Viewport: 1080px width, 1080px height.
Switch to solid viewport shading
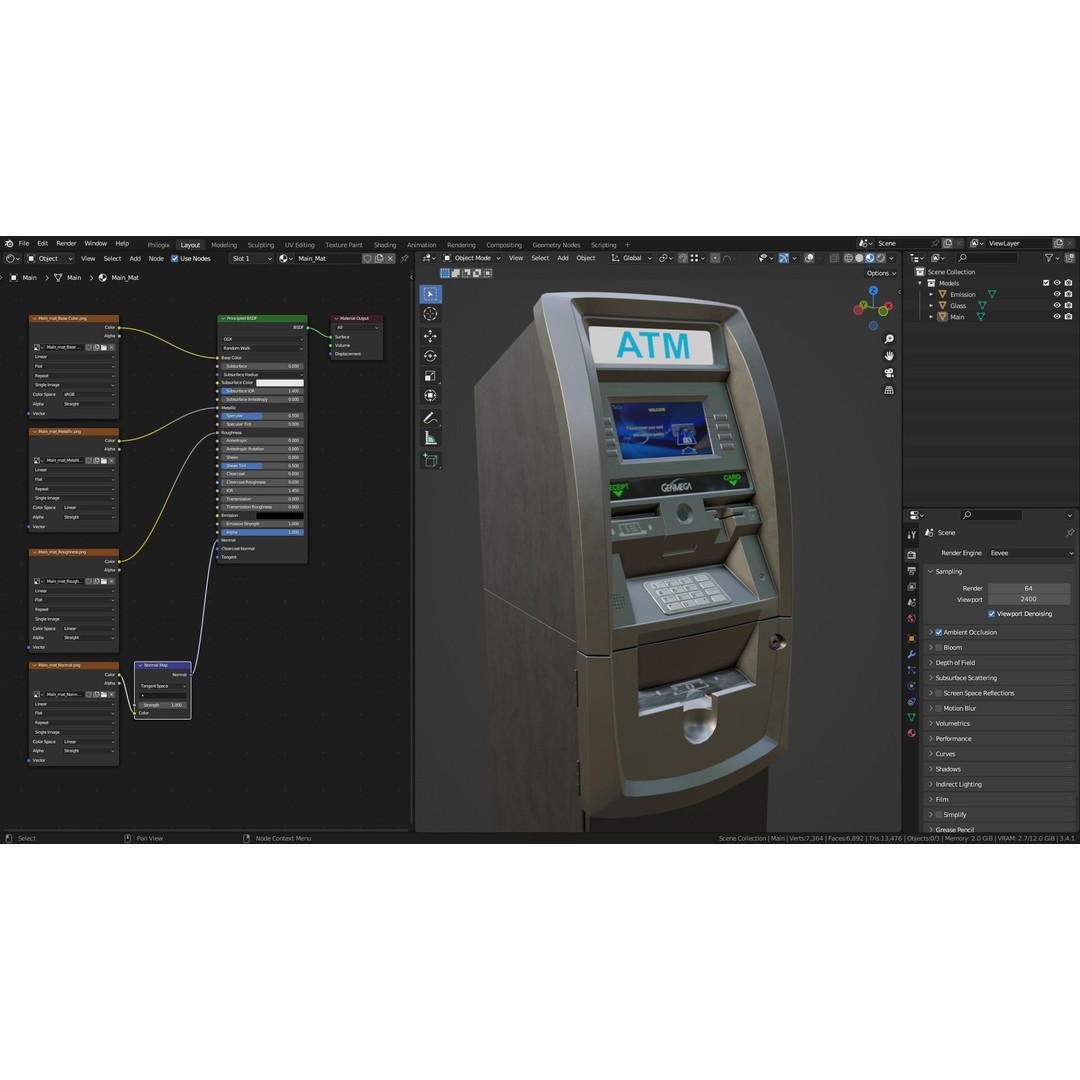[859, 258]
